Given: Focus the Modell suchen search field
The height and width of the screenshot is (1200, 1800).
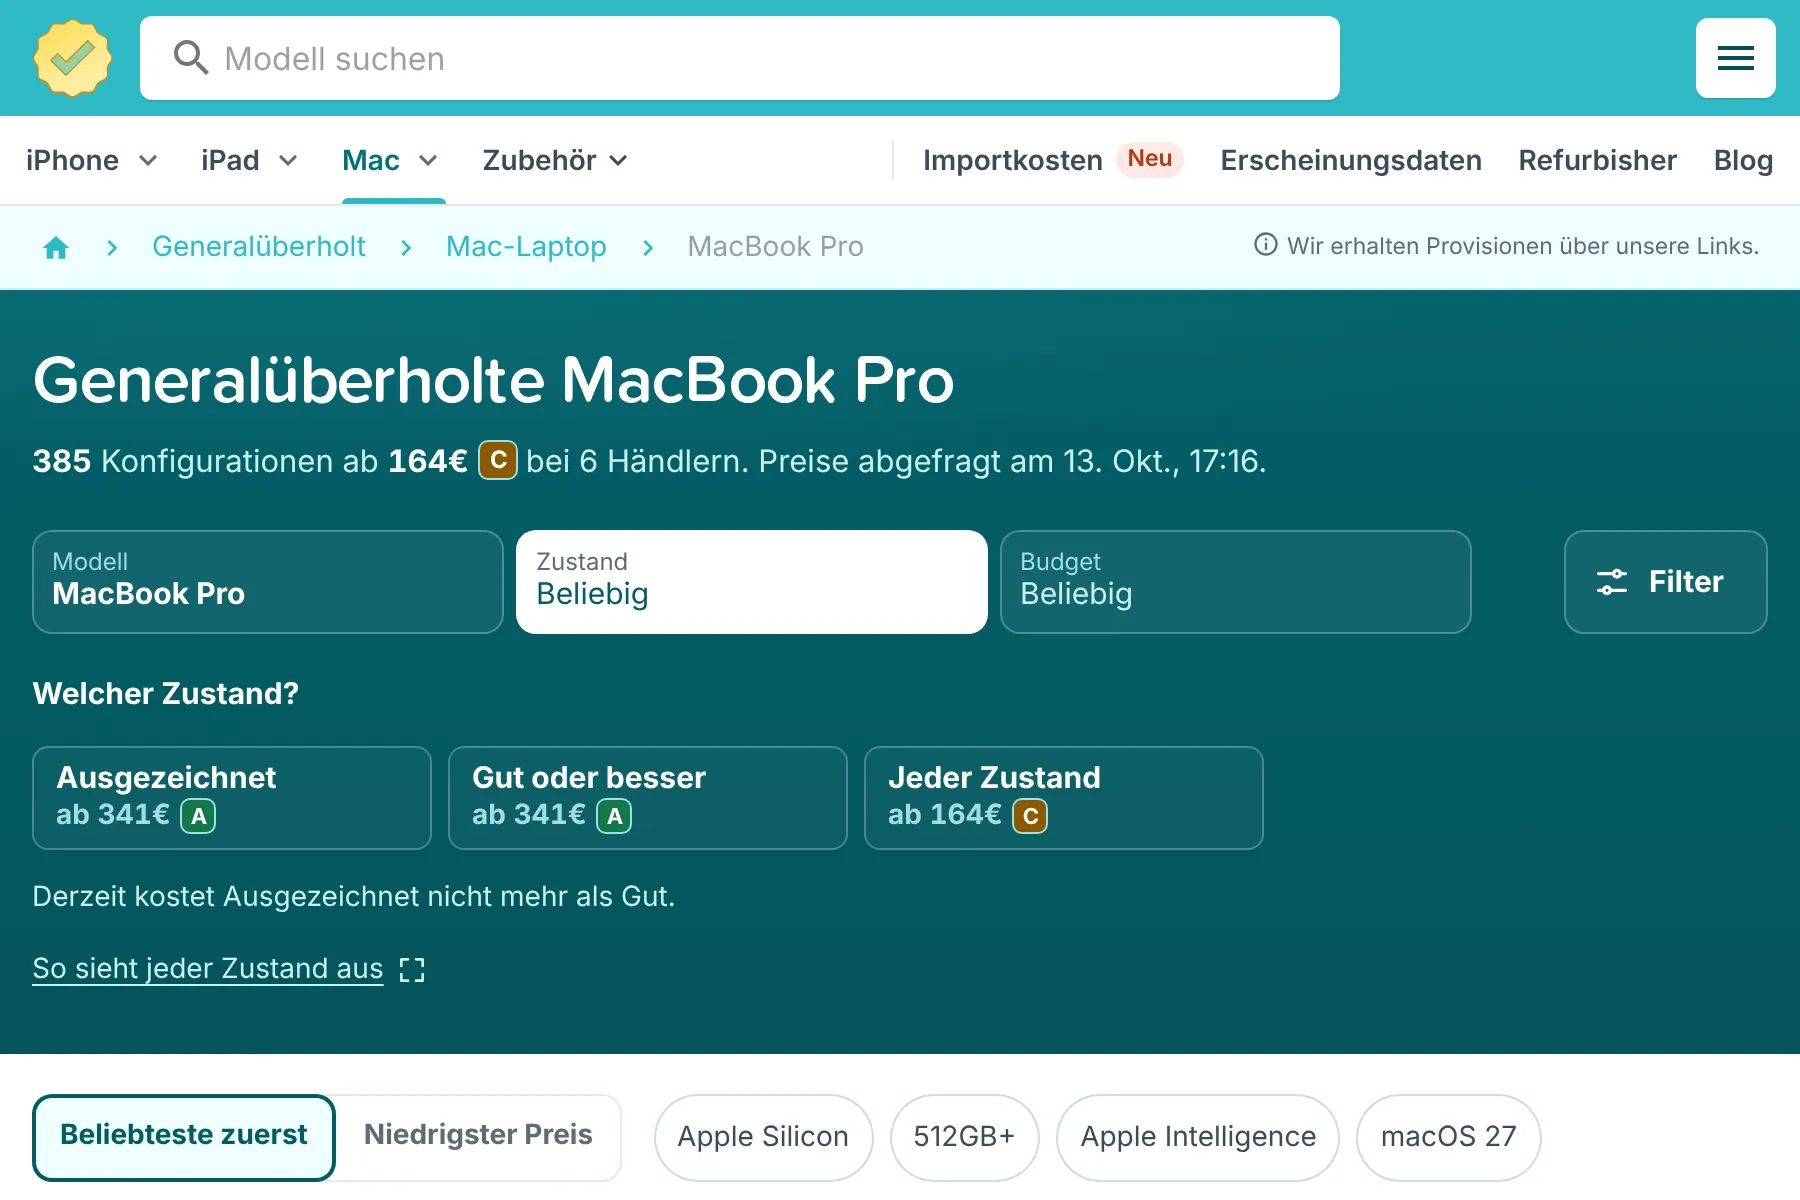Looking at the screenshot, I should [x=740, y=58].
